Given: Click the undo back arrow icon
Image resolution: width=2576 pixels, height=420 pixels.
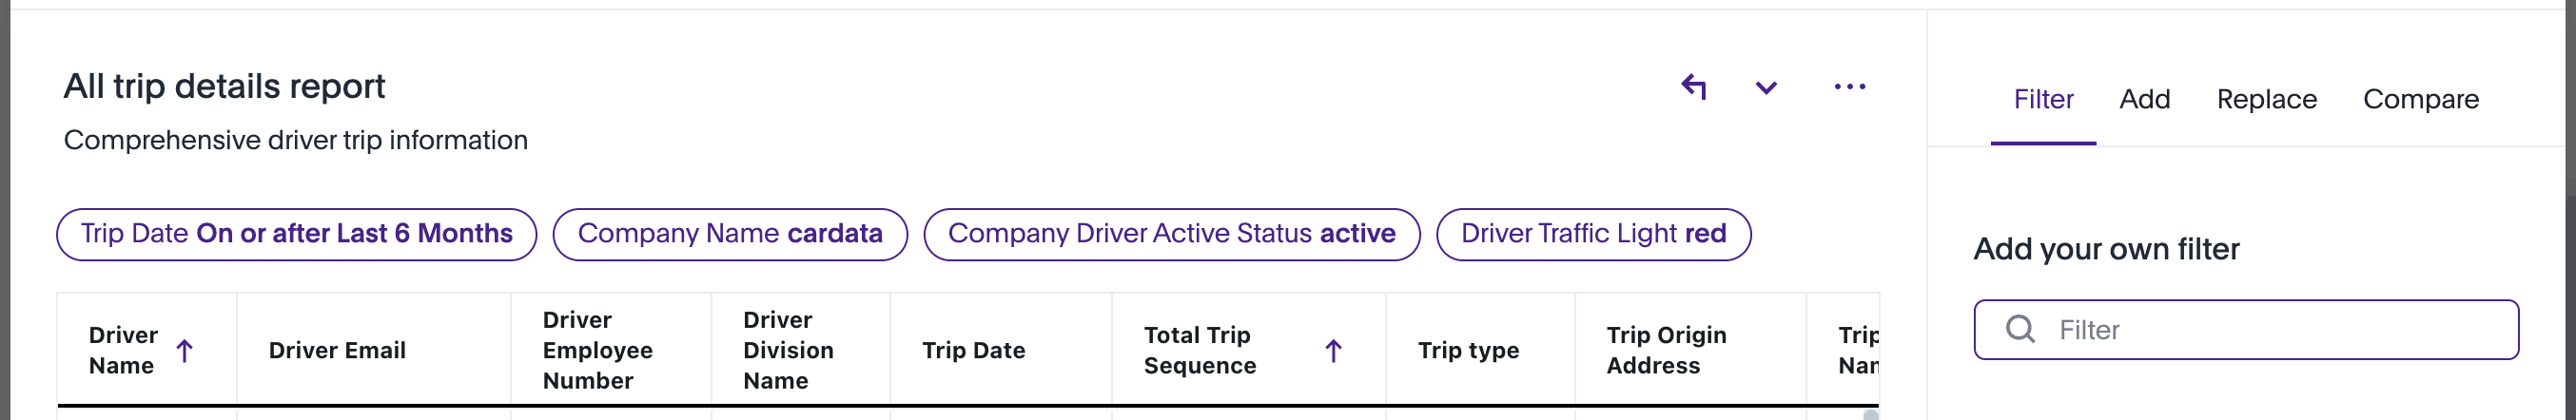Looking at the screenshot, I should (1693, 87).
